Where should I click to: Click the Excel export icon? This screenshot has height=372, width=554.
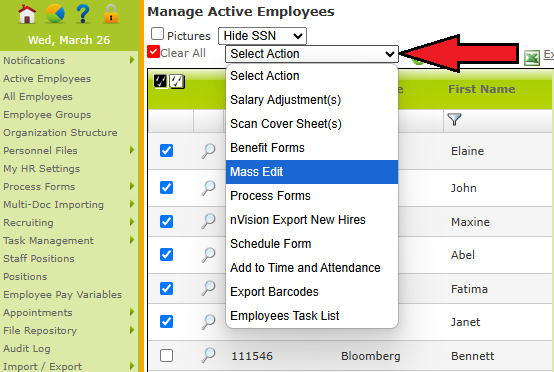(x=532, y=58)
